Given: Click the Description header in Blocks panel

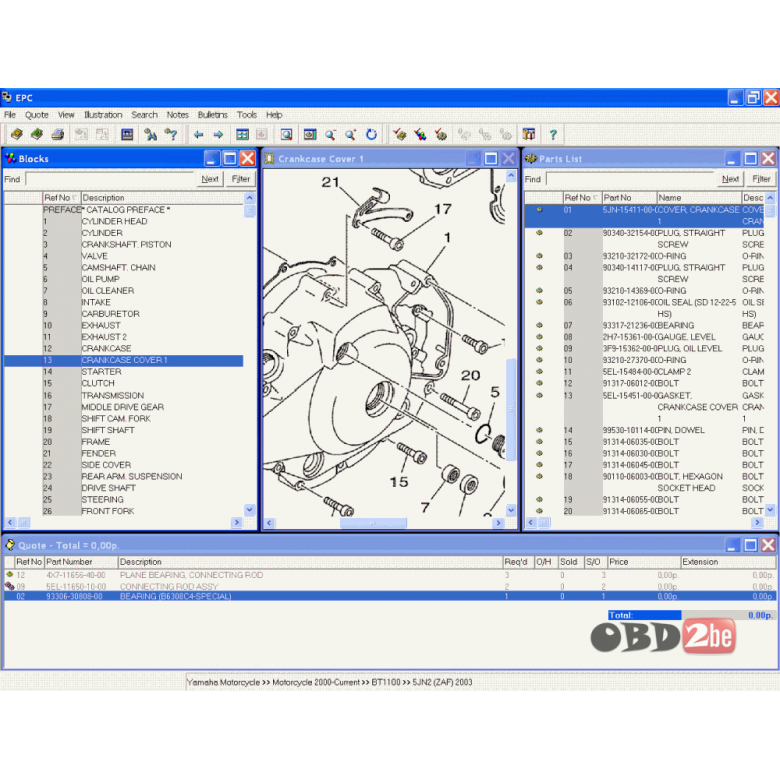Looking at the screenshot, I should click(163, 197).
